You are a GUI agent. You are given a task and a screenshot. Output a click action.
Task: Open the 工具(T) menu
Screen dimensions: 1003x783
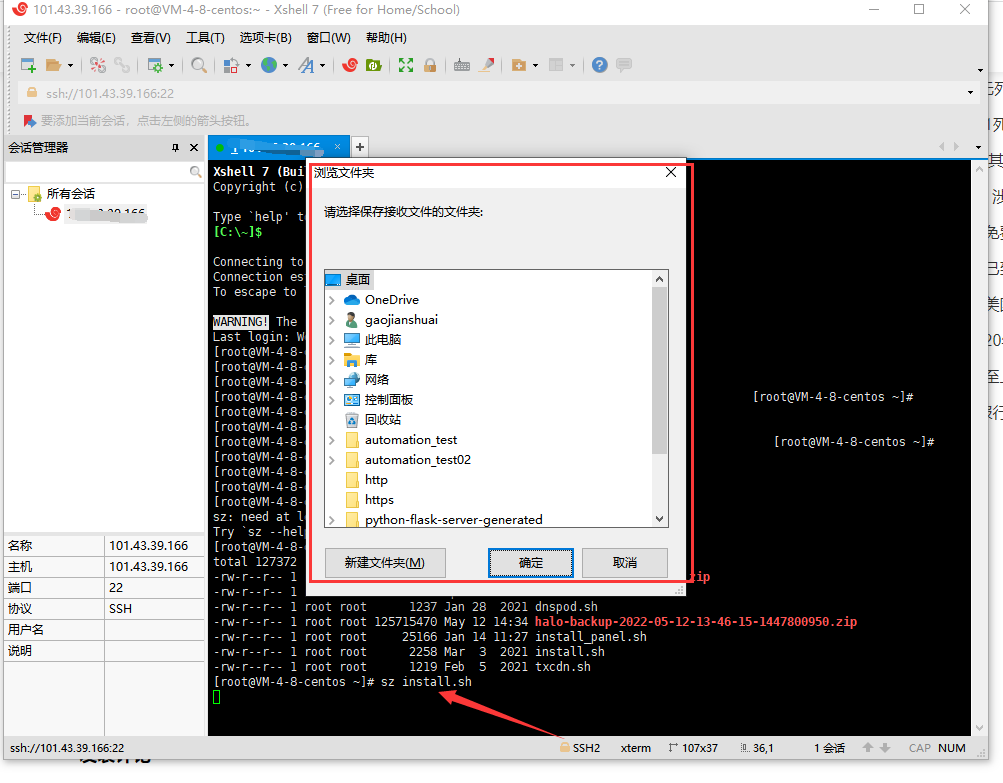pyautogui.click(x=205, y=38)
